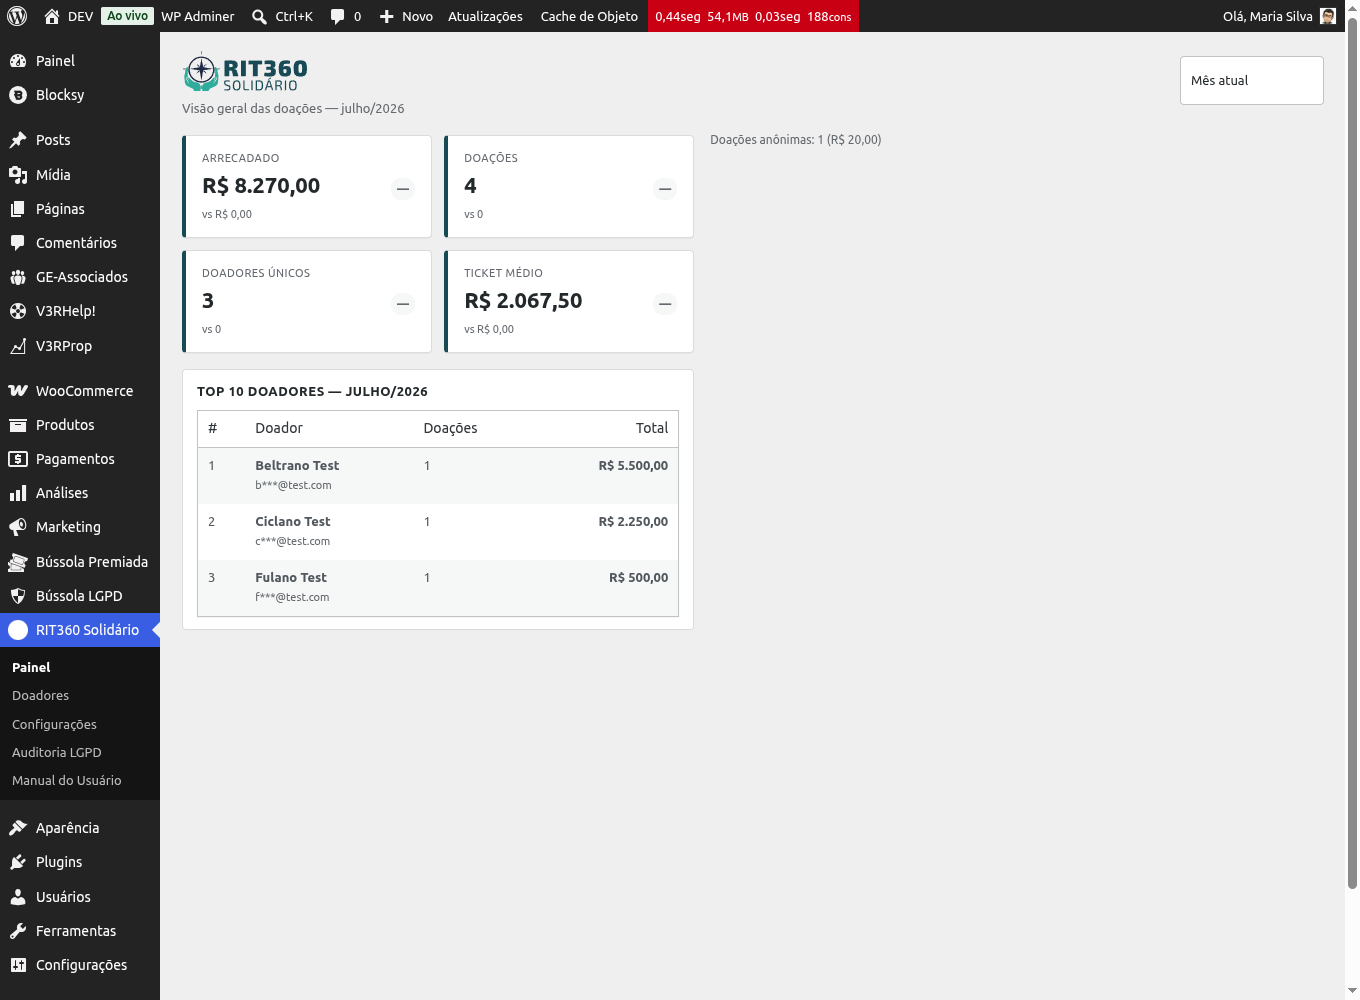Click the Beltrano Test donor name
Viewport: 1360px width, 1000px height.
click(x=297, y=466)
